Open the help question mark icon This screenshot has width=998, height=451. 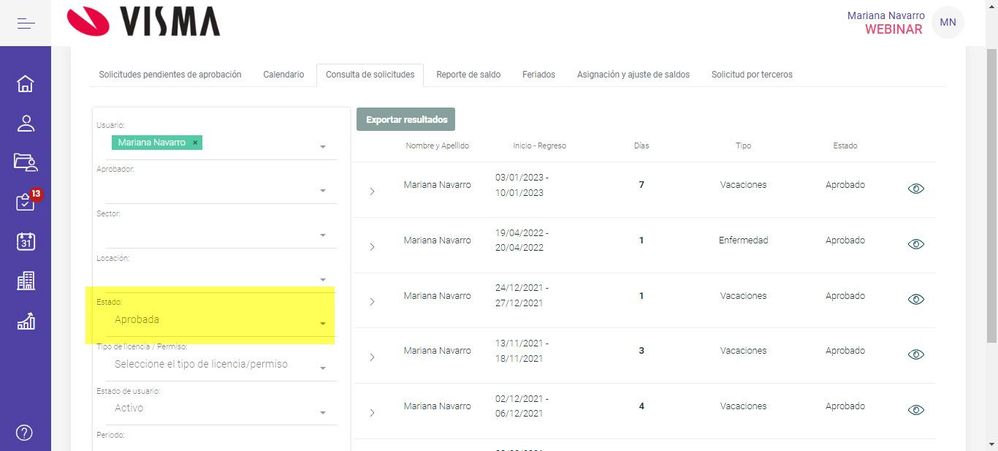click(x=24, y=433)
